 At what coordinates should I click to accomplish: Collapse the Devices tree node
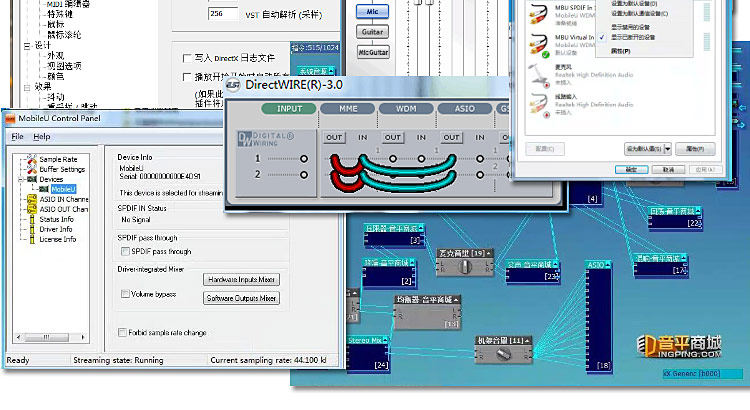click(21, 179)
